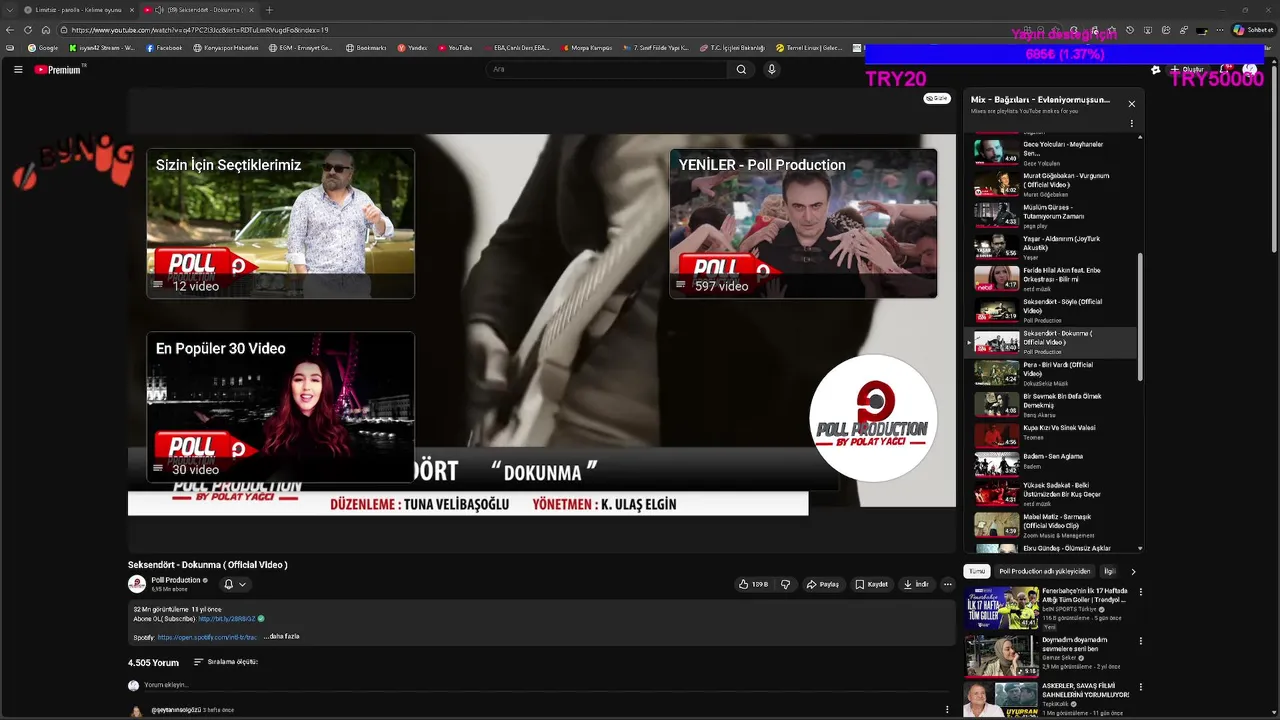Play Gece Yolcuları - Meyhaneler Sen
1280x720 pixels.
coord(1050,151)
